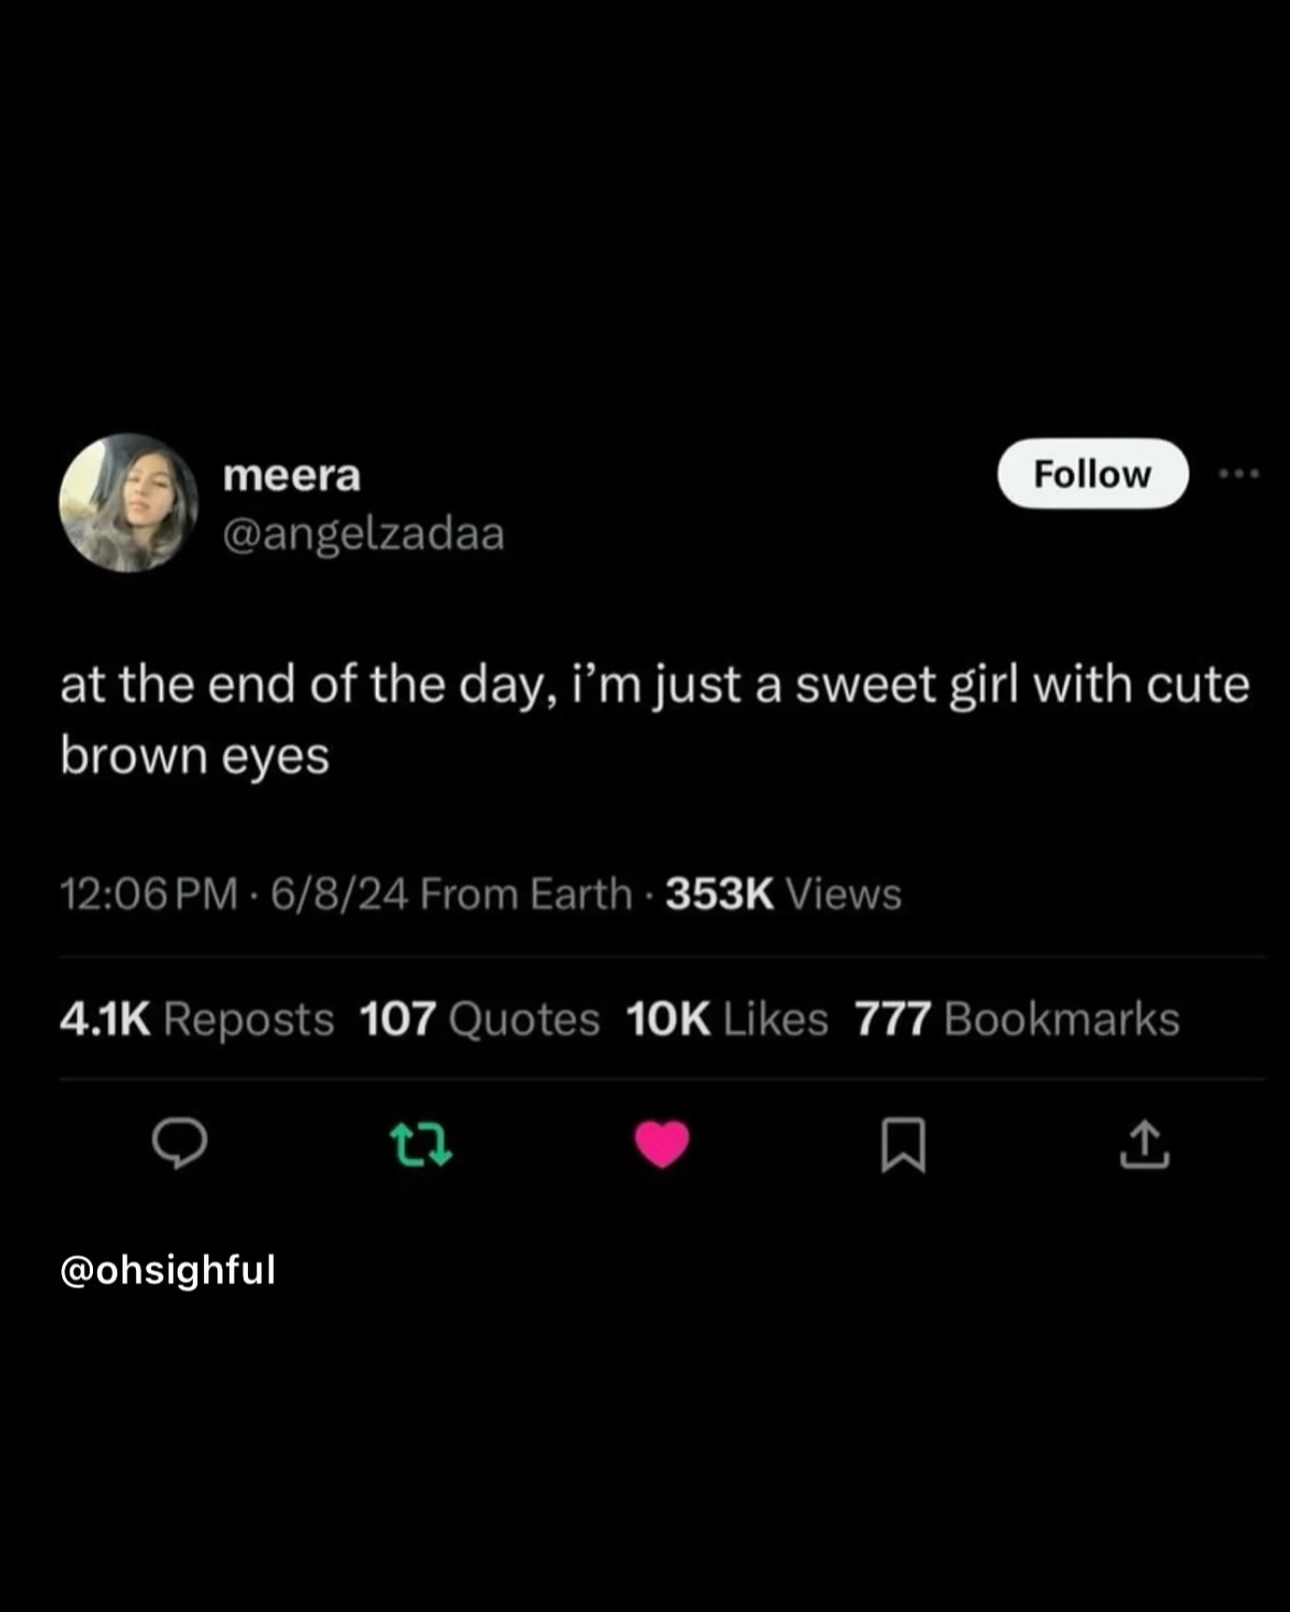This screenshot has height=1612, width=1290.
Task: Click the tweet text about brown eyes
Action: coord(654,719)
